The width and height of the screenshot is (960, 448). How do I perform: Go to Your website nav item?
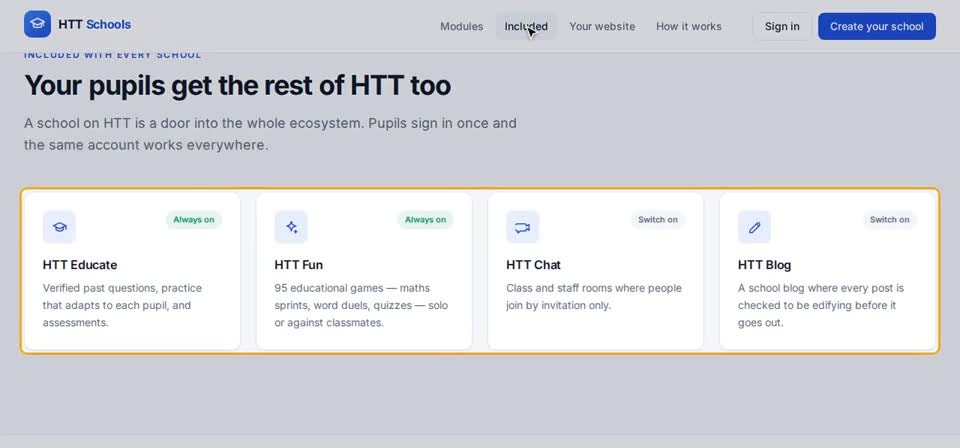(602, 26)
